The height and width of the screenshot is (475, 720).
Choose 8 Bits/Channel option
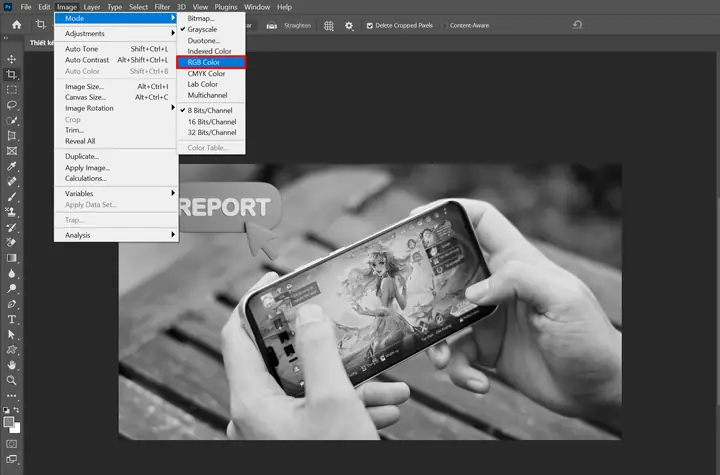click(211, 110)
